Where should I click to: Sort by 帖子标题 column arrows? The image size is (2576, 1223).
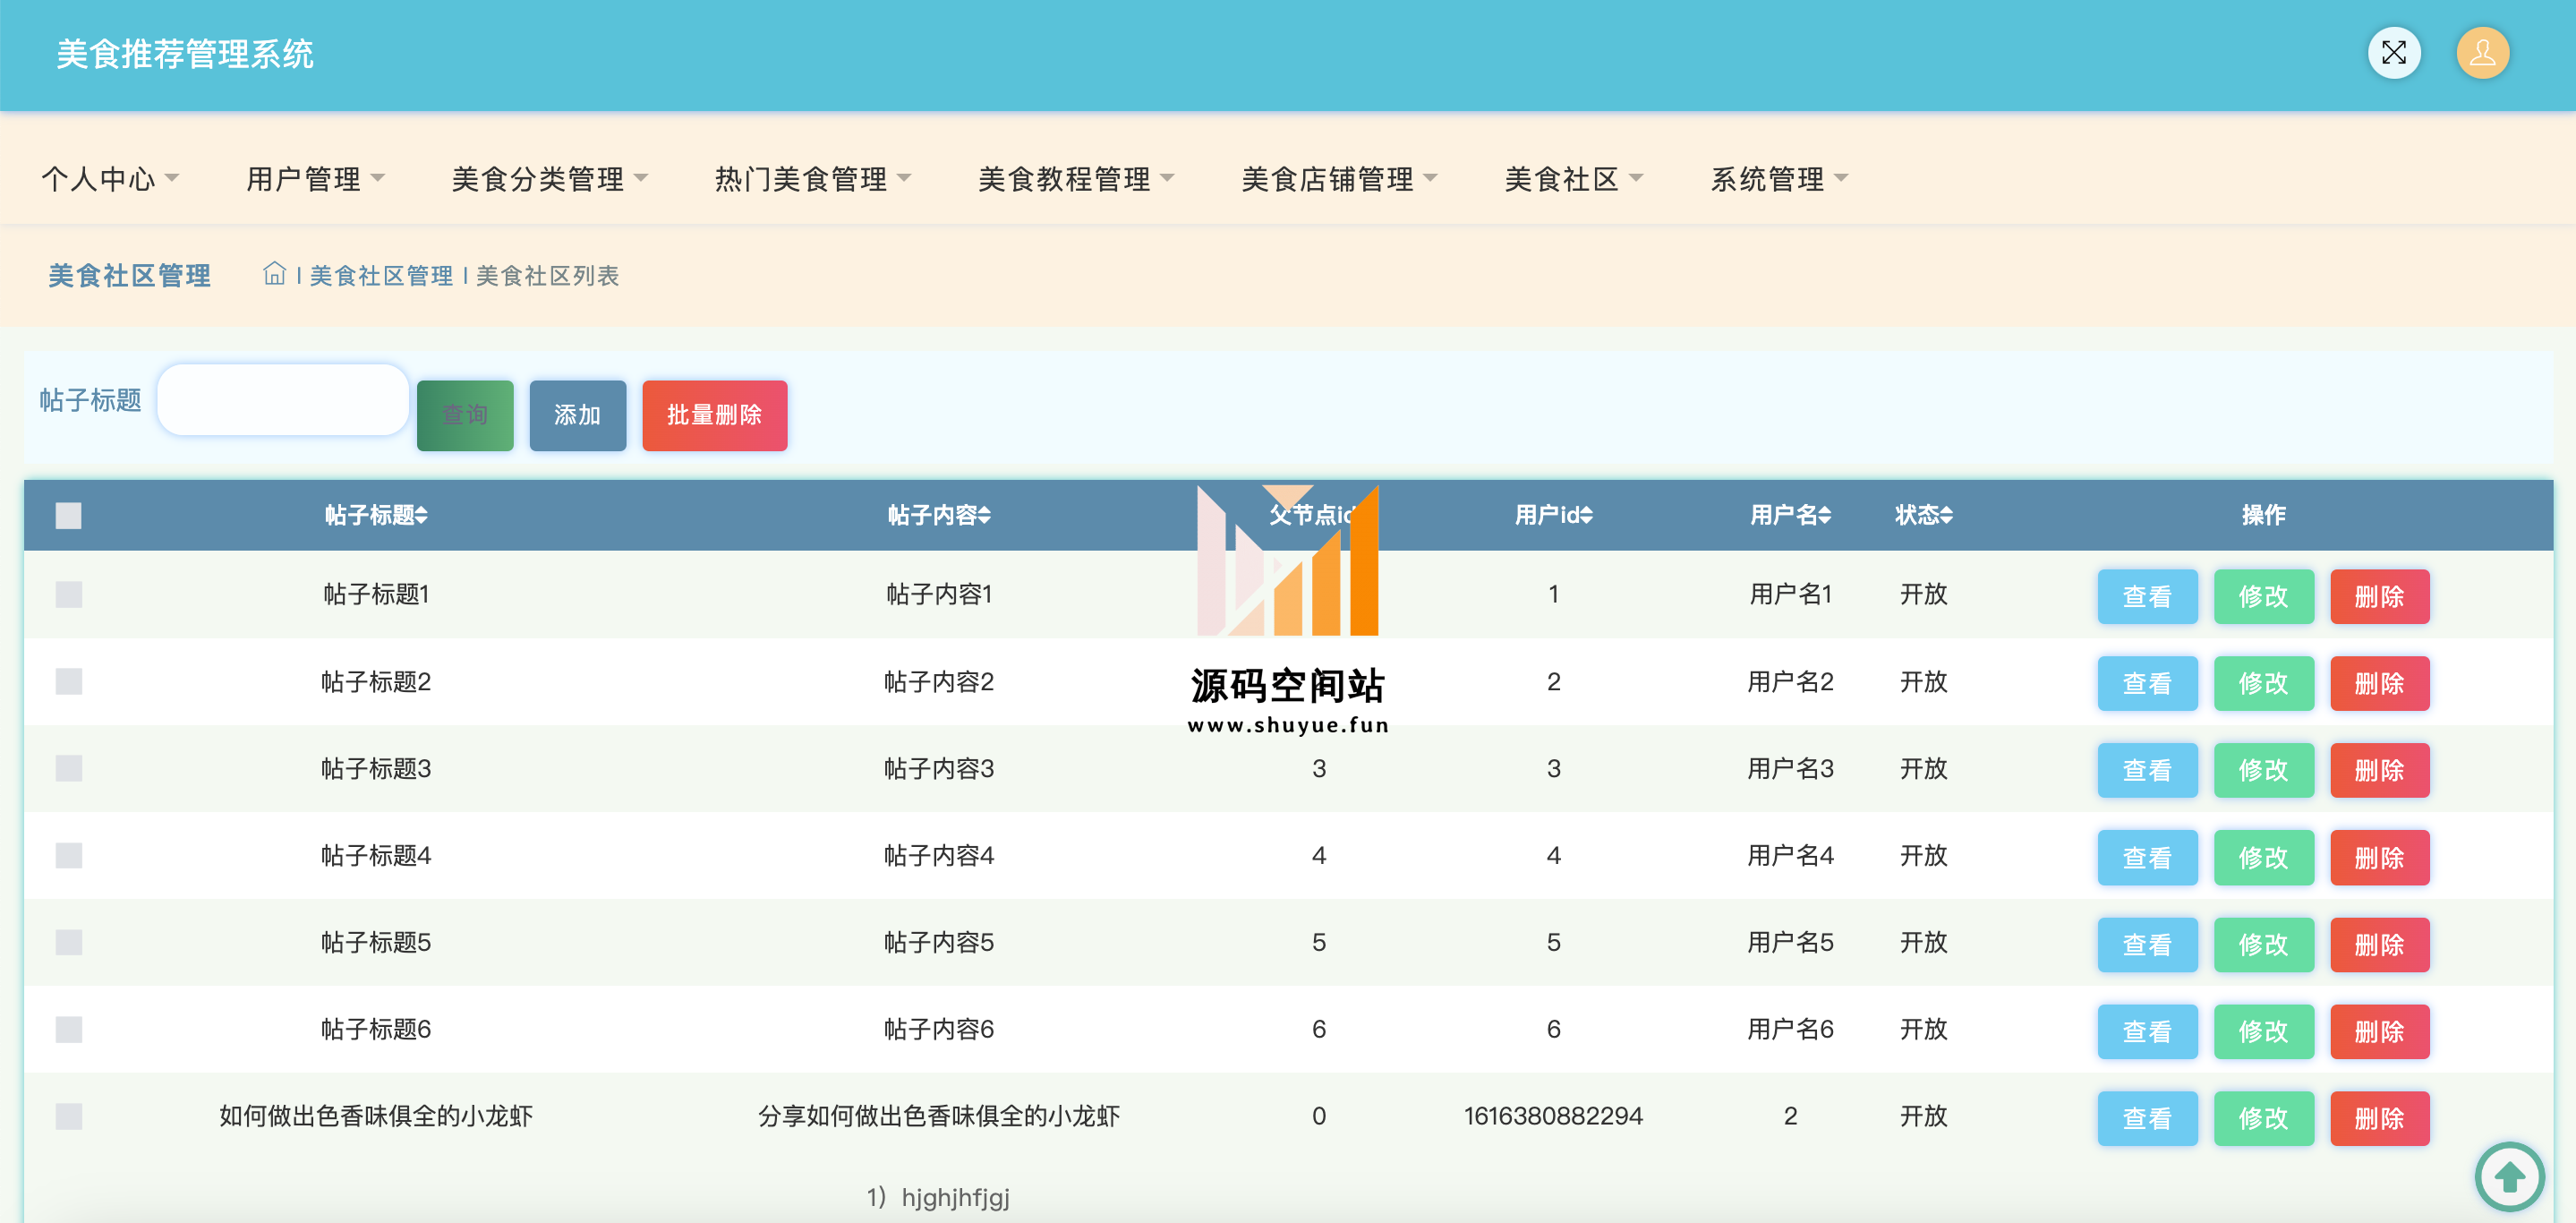coord(421,515)
